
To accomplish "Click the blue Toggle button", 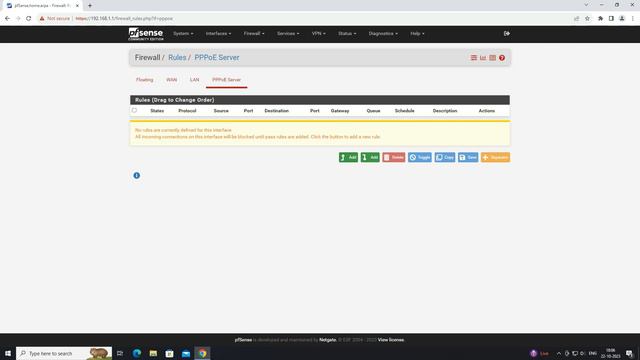I will (x=420, y=157).
